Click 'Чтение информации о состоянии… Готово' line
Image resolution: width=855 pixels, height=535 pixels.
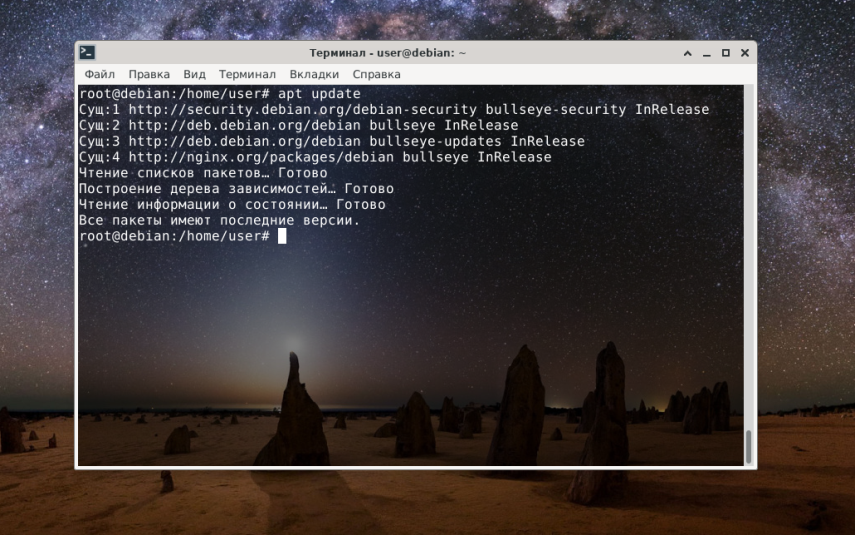pyautogui.click(x=232, y=205)
